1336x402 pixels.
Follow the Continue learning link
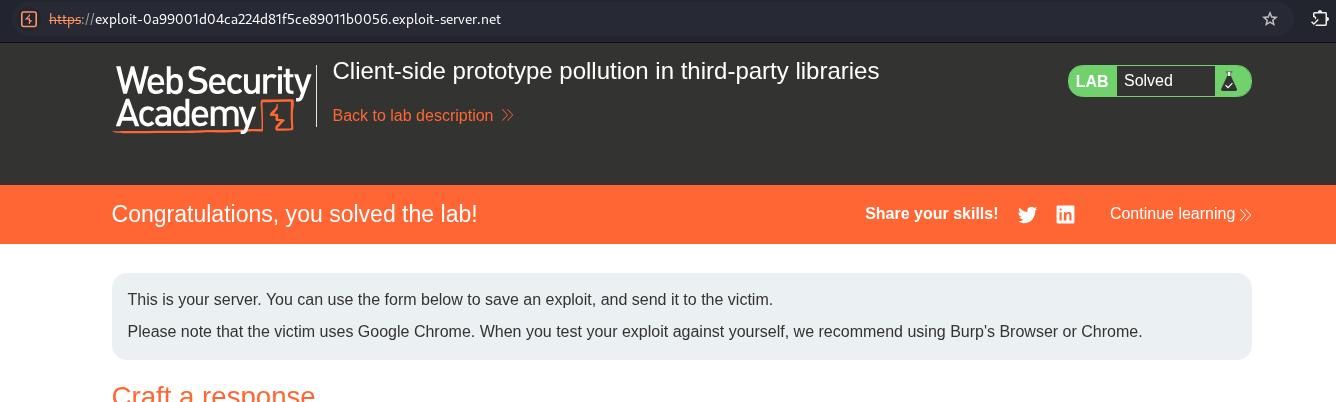[x=1172, y=214]
